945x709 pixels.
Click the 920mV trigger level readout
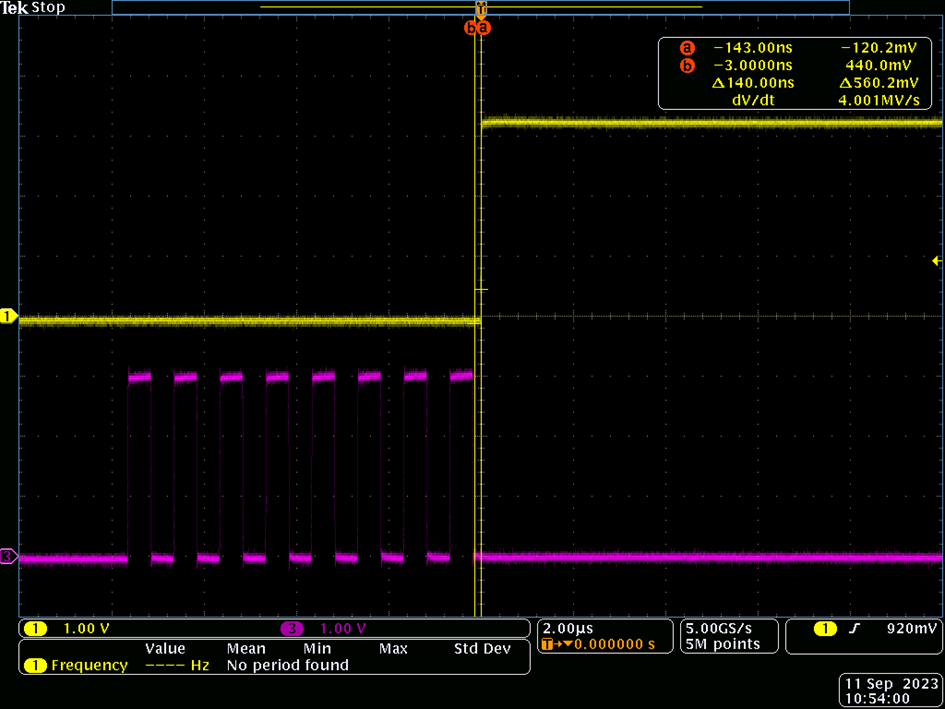click(912, 629)
